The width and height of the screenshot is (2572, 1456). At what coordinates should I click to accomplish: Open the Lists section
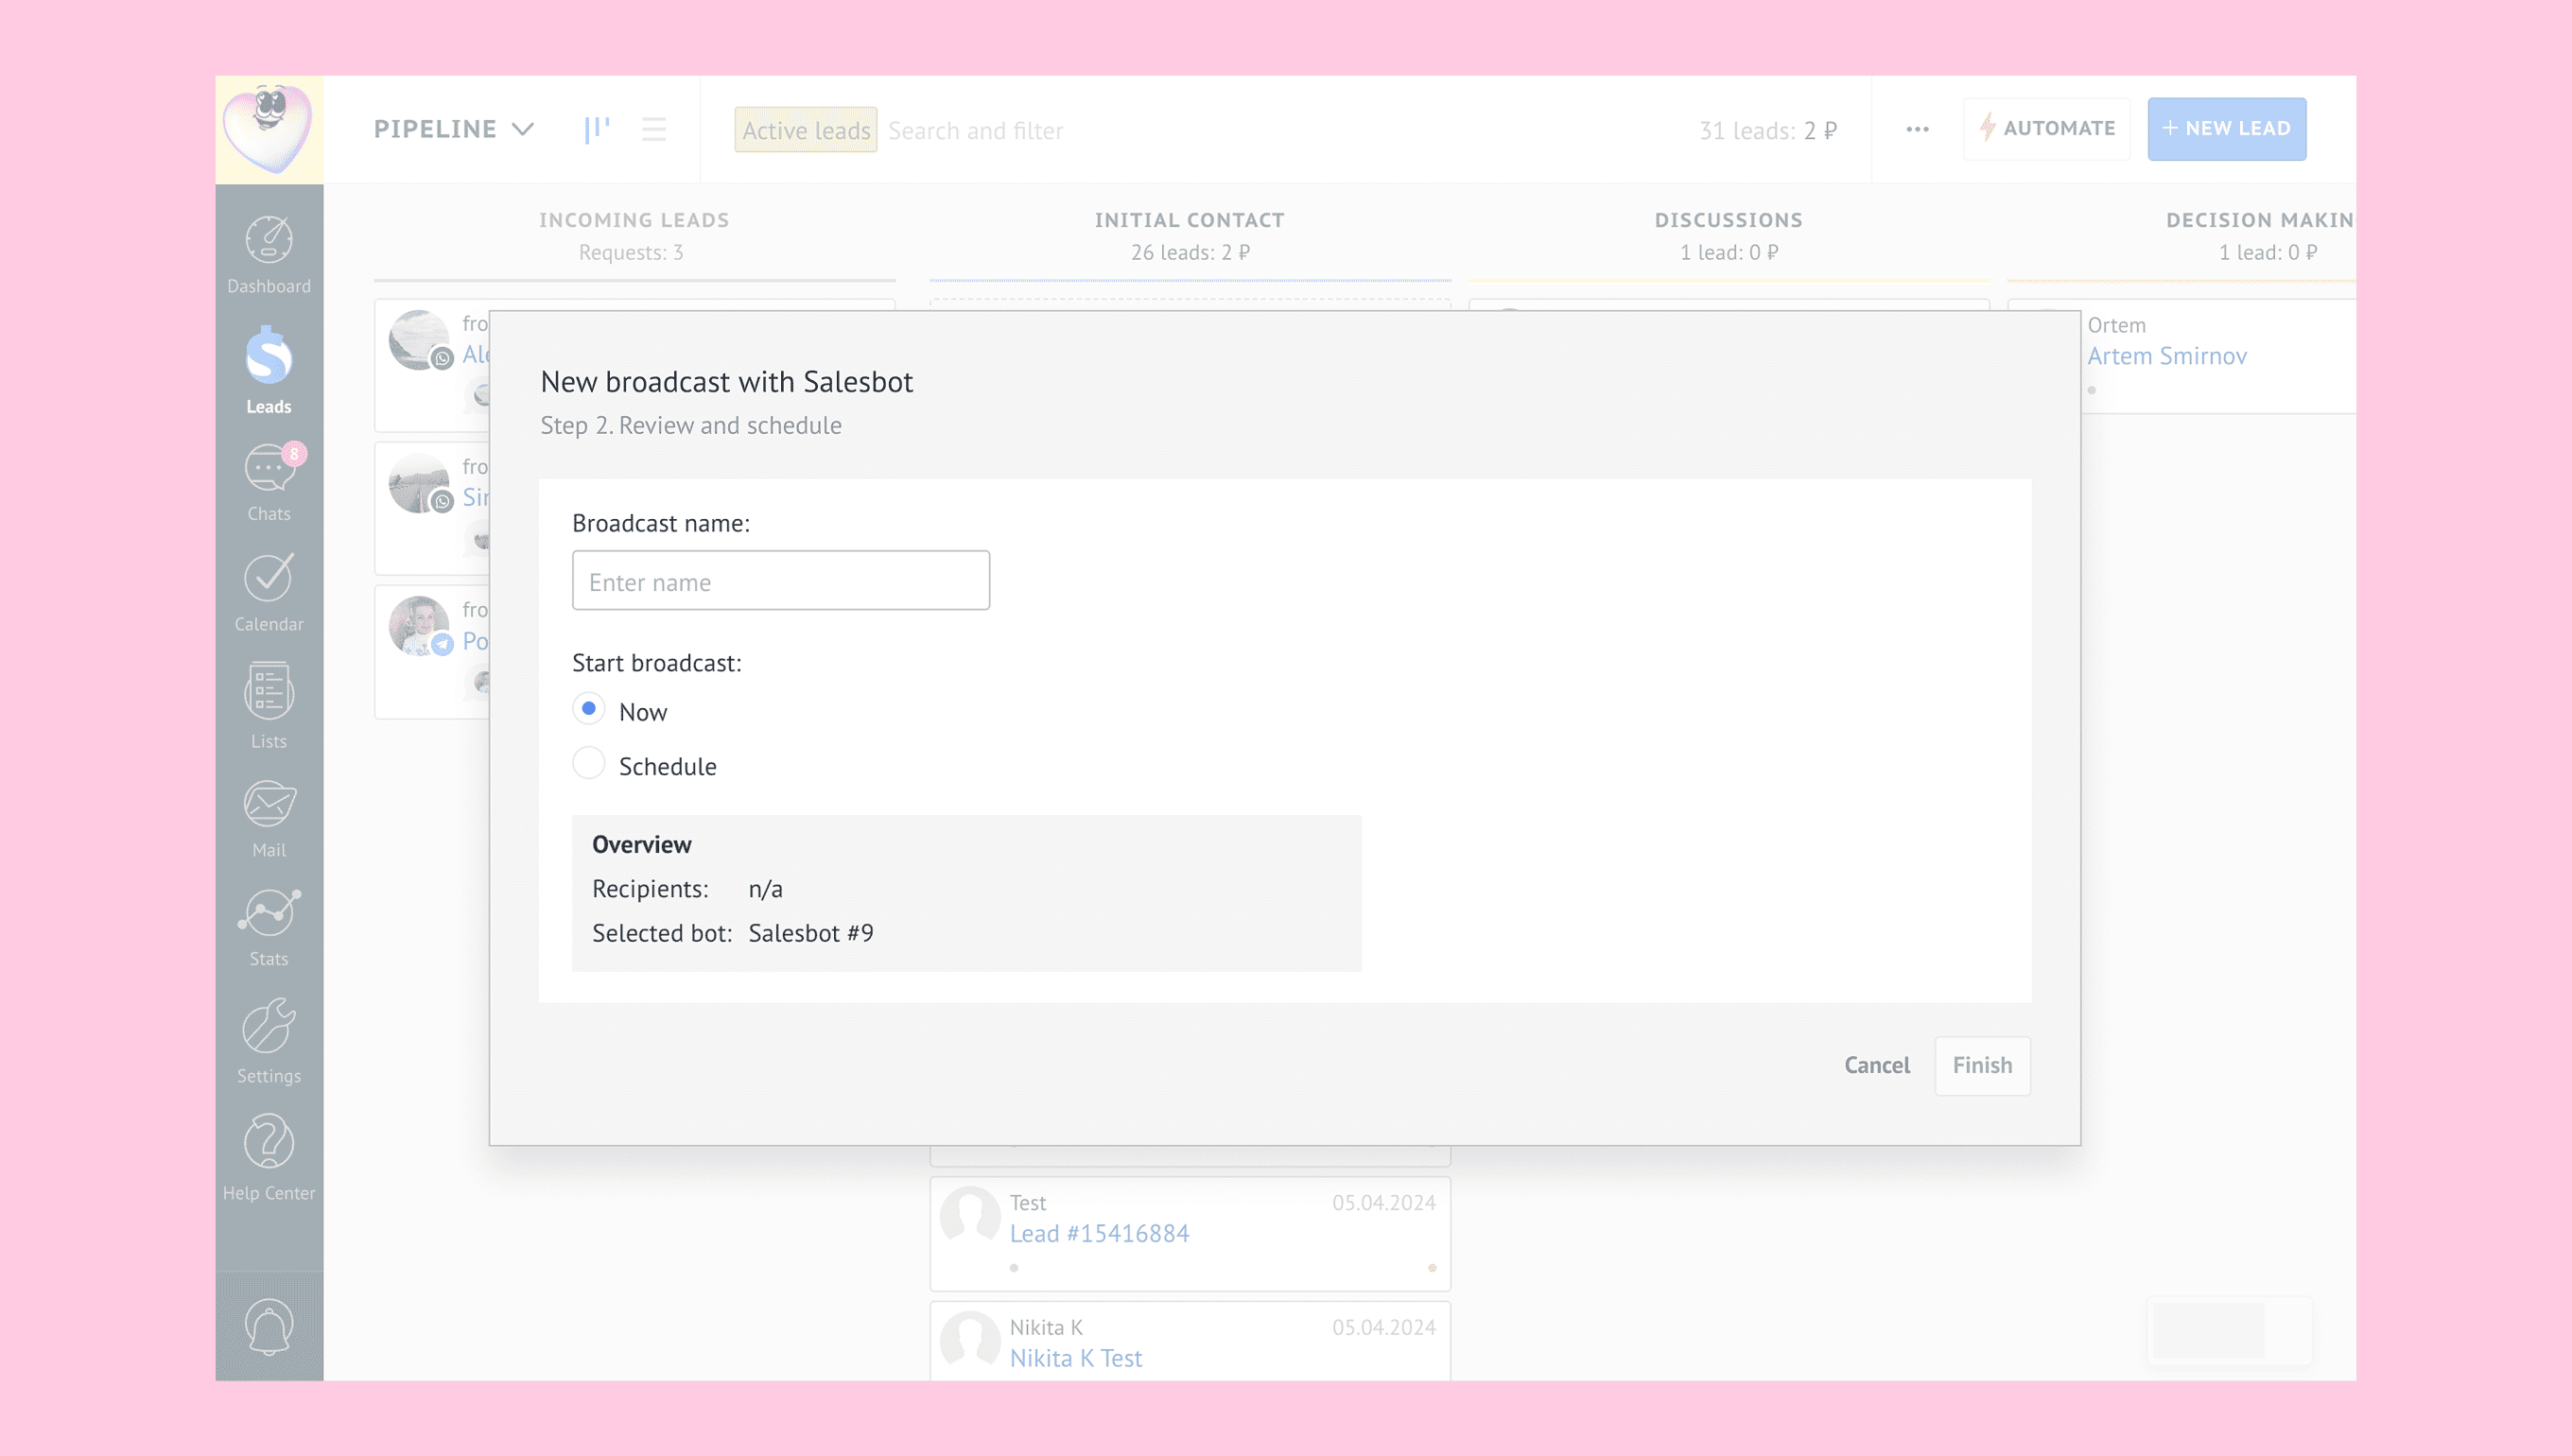coord(268,705)
